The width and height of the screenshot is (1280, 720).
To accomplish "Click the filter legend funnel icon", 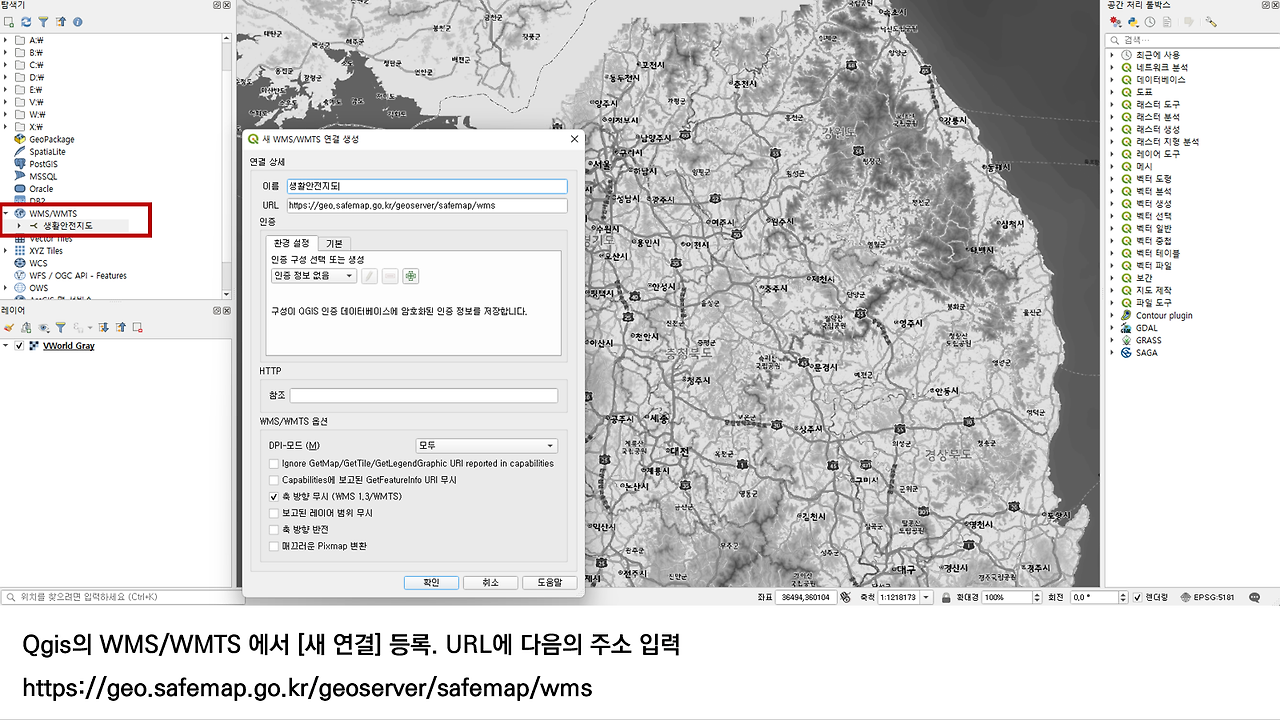I will pyautogui.click(x=60, y=327).
